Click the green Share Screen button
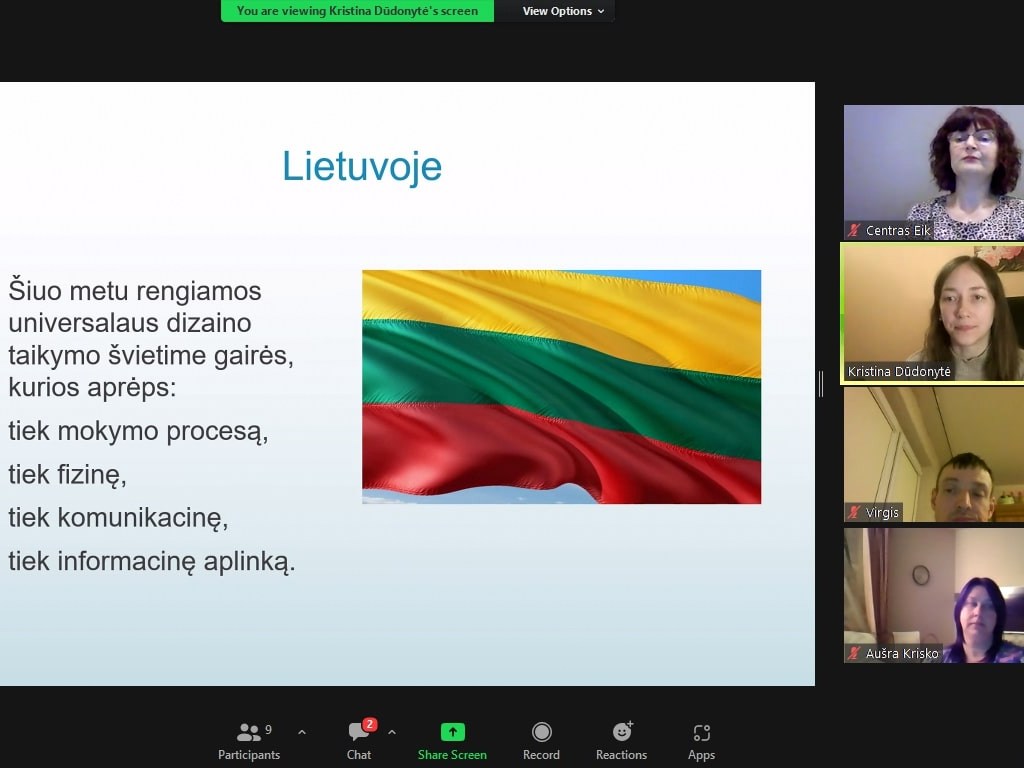Image resolution: width=1024 pixels, height=768 pixels. click(452, 741)
